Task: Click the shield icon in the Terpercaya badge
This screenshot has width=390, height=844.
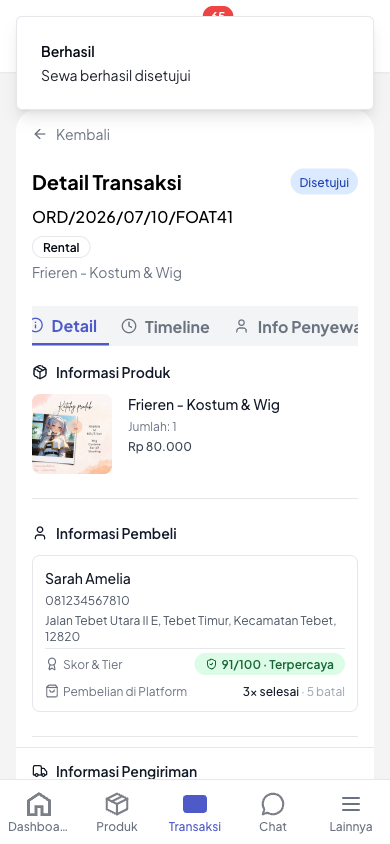Action: click(211, 664)
